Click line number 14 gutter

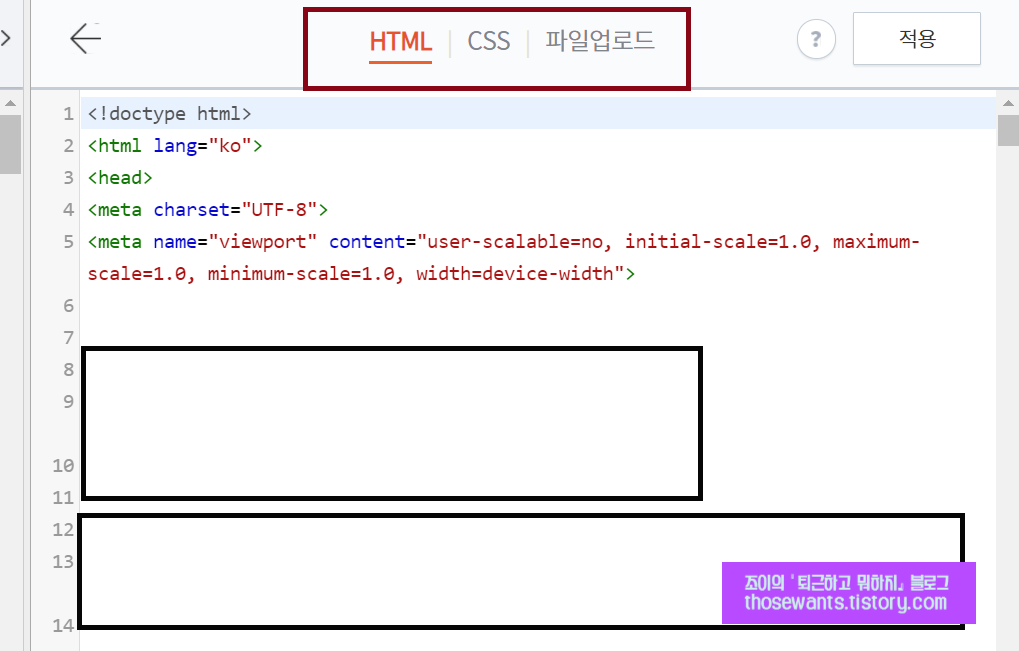pyautogui.click(x=62, y=625)
